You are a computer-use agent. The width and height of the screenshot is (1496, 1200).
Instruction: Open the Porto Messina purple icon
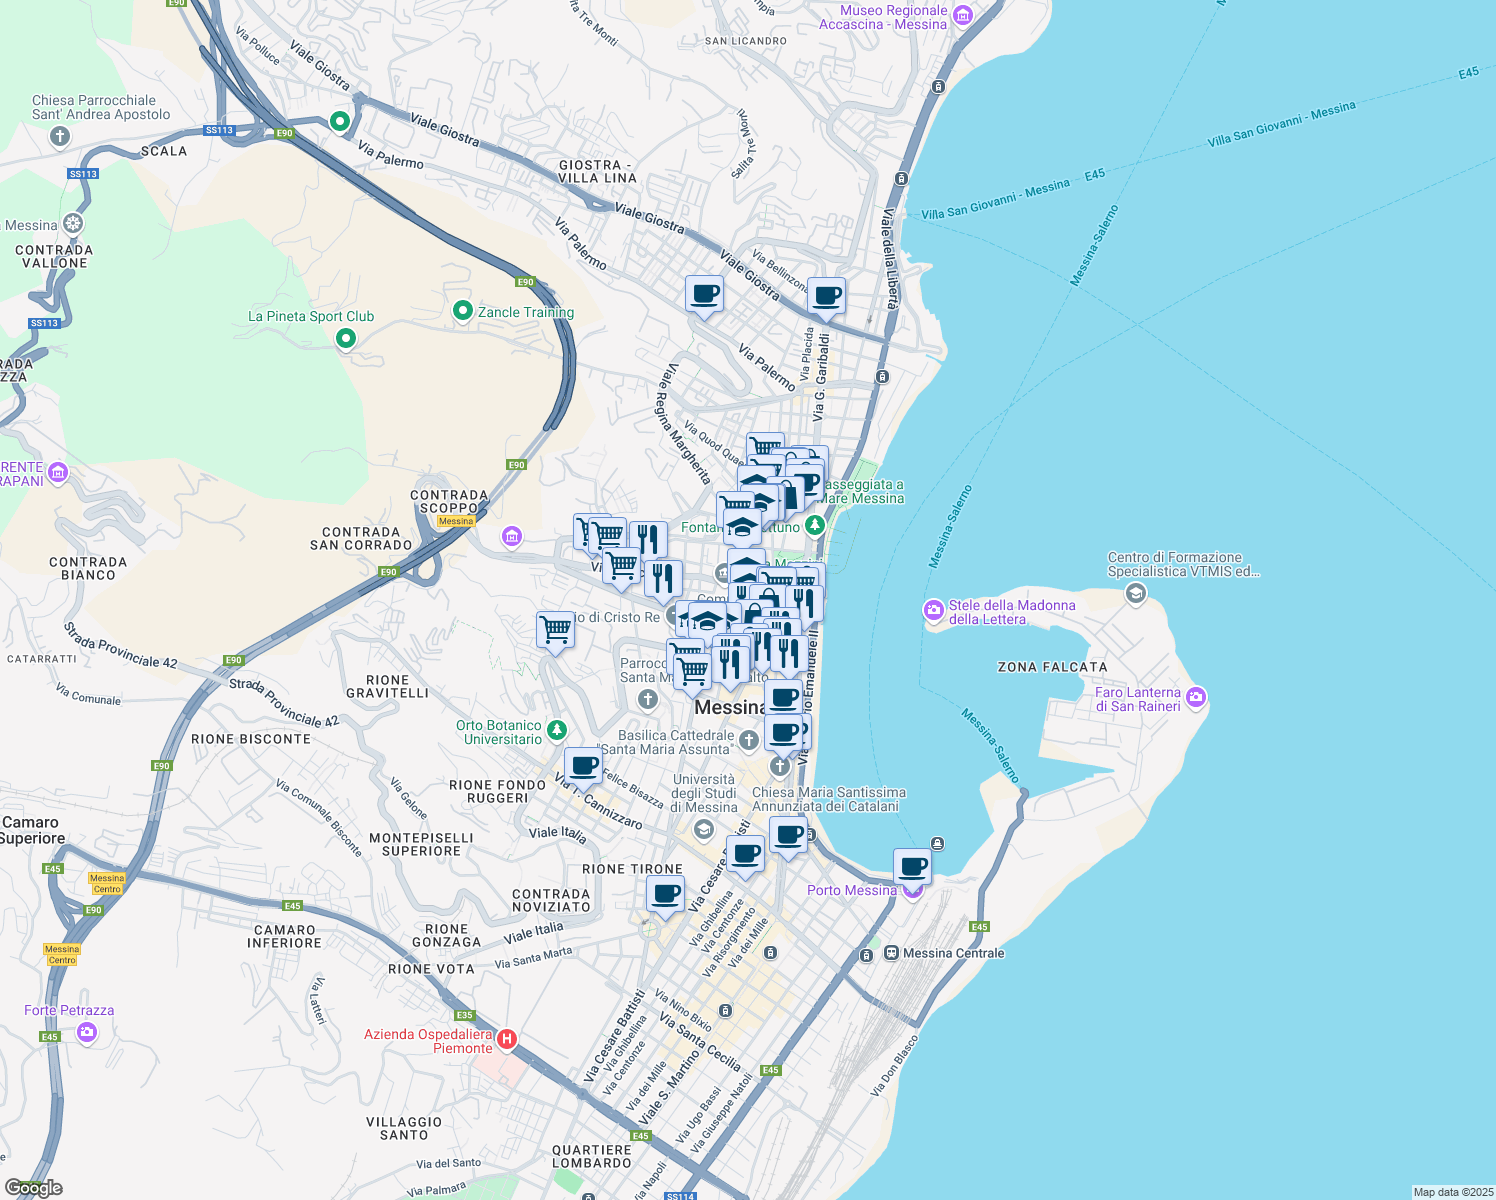click(912, 891)
